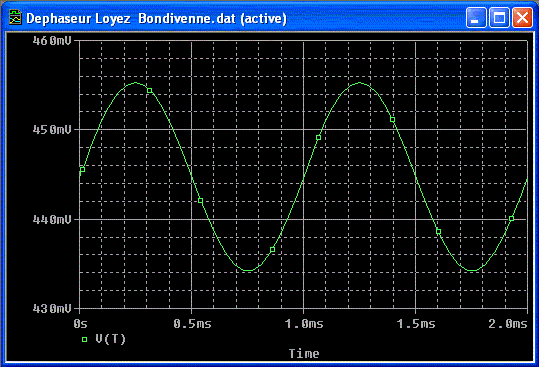This screenshot has width=539, height=367.
Task: Click the last trace marker at 440mV near 2.0ms
Action: [x=512, y=219]
